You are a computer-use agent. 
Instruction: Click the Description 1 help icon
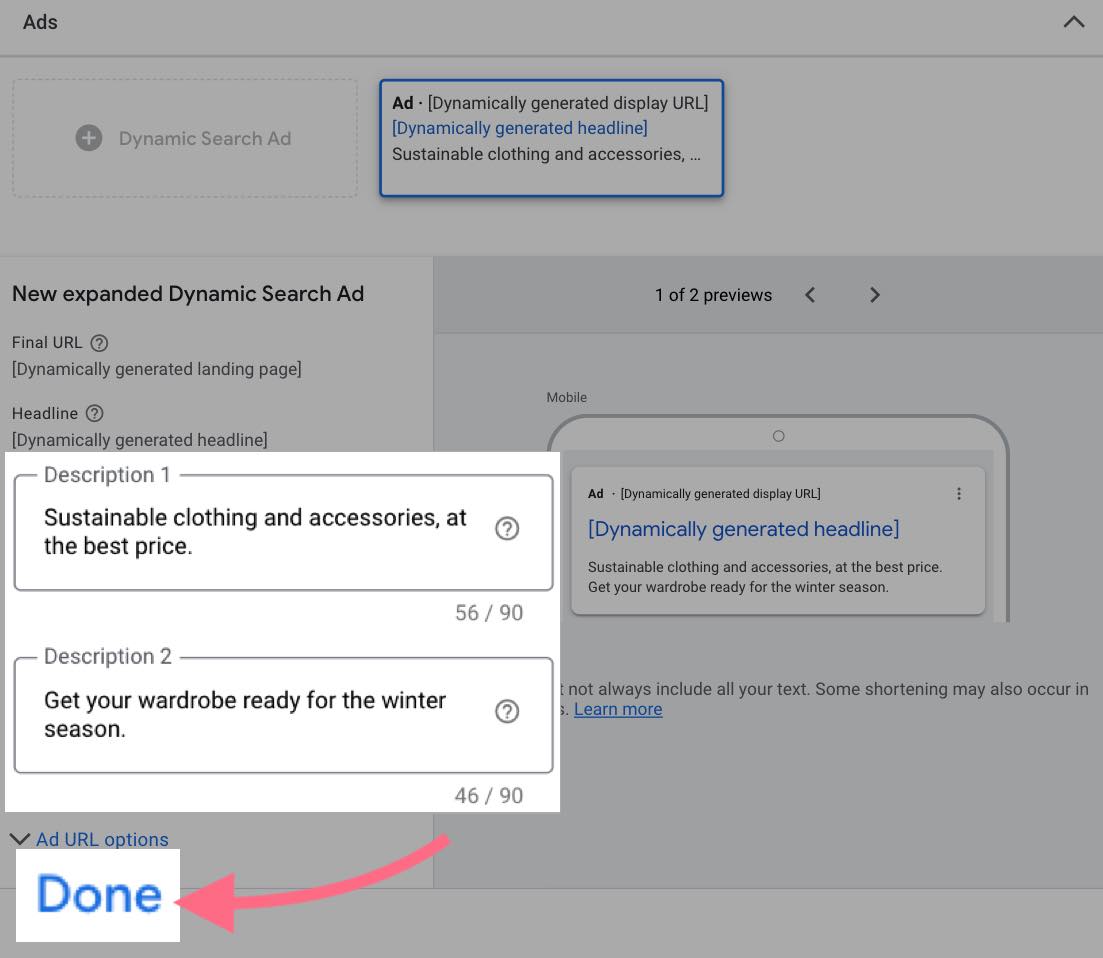(507, 529)
